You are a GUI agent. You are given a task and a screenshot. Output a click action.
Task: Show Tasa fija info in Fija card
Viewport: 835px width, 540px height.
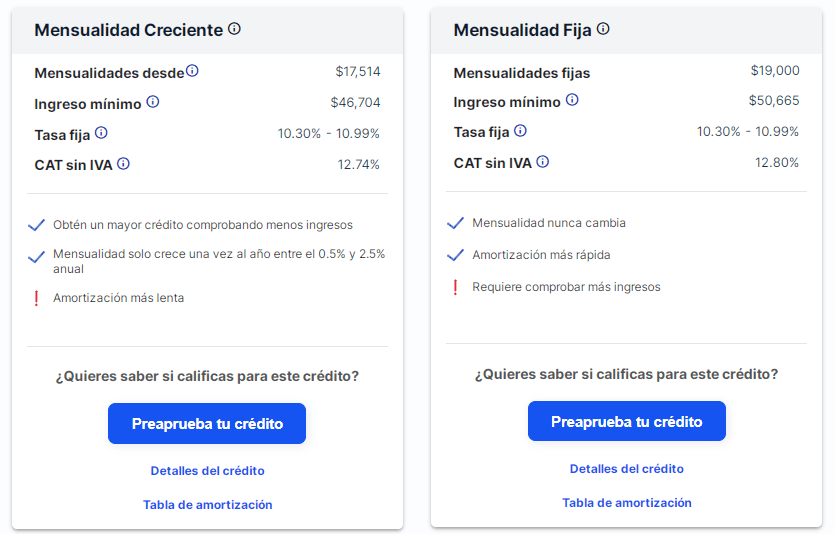pyautogui.click(x=520, y=130)
